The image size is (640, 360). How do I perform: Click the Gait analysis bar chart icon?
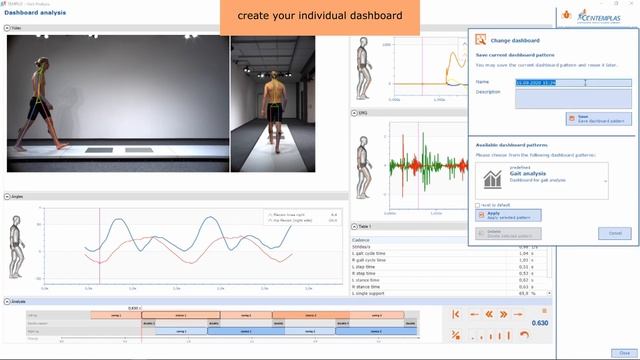click(x=492, y=180)
